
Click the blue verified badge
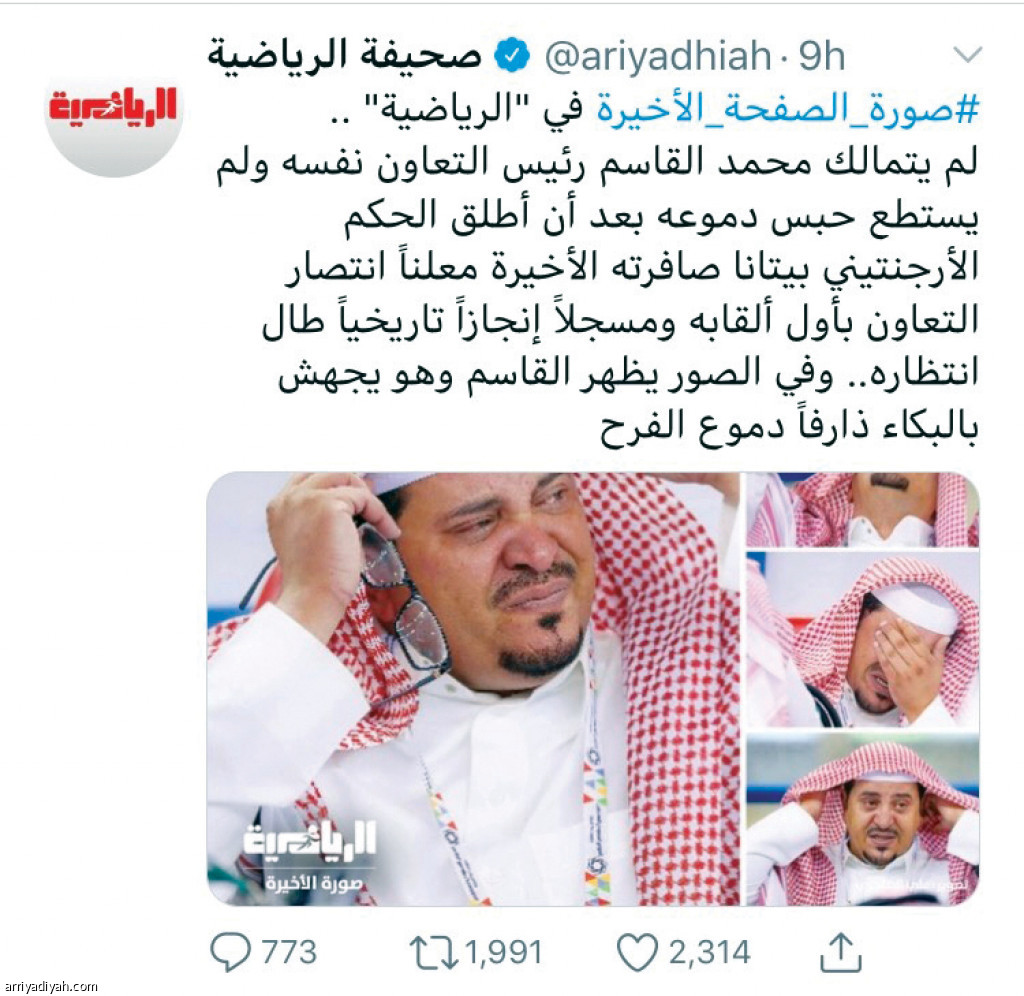pos(512,55)
